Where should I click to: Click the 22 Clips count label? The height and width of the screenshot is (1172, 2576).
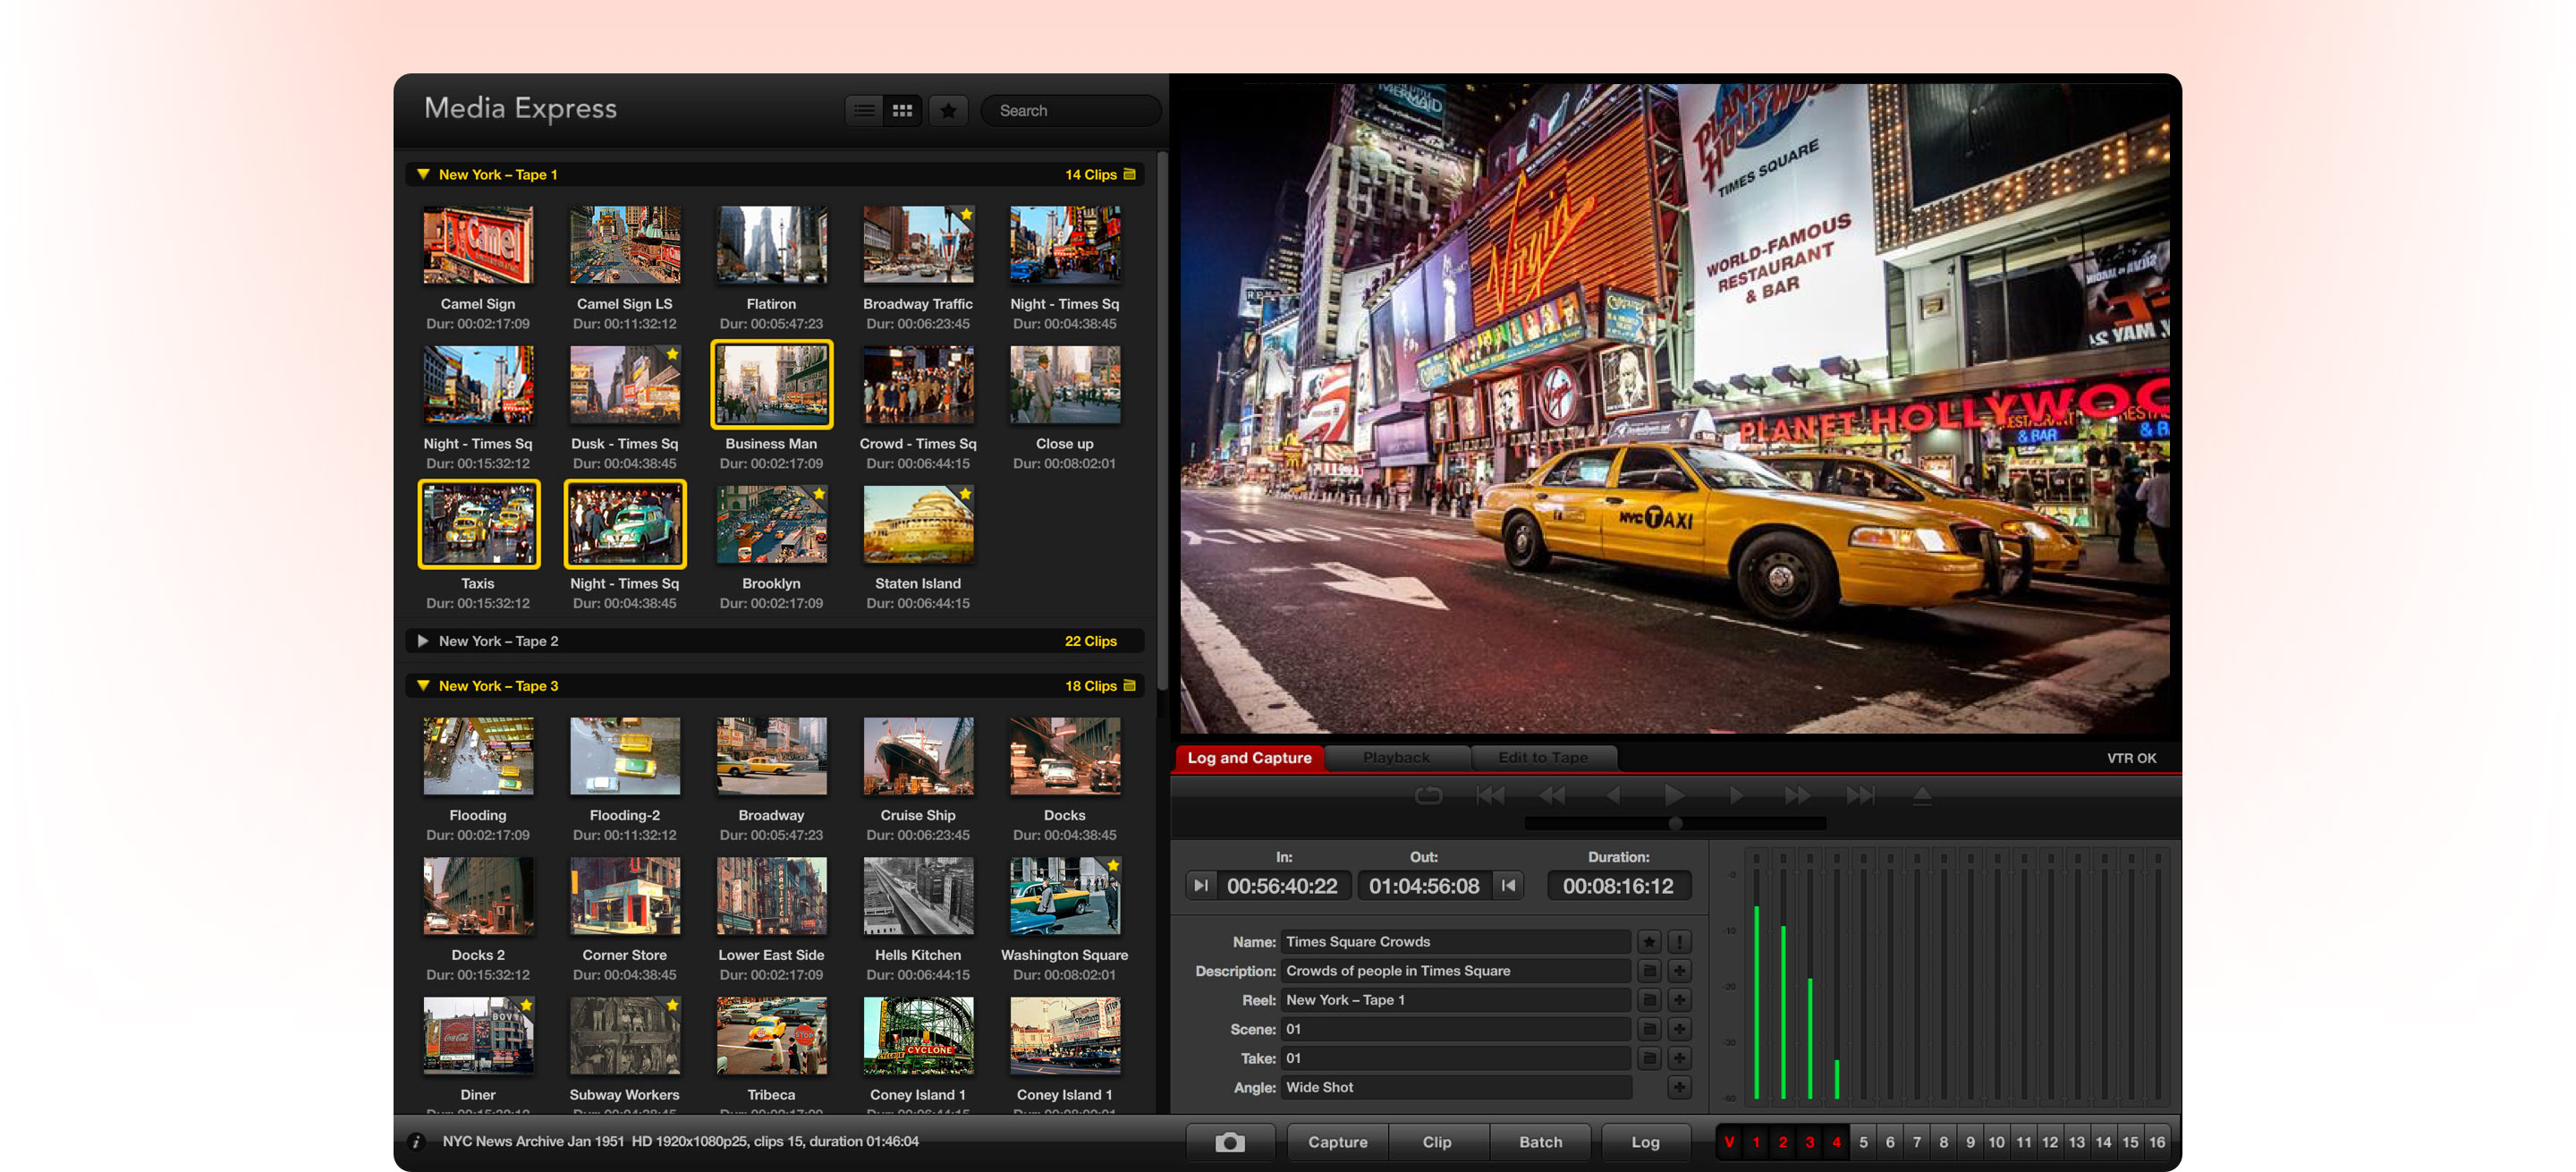1090,641
